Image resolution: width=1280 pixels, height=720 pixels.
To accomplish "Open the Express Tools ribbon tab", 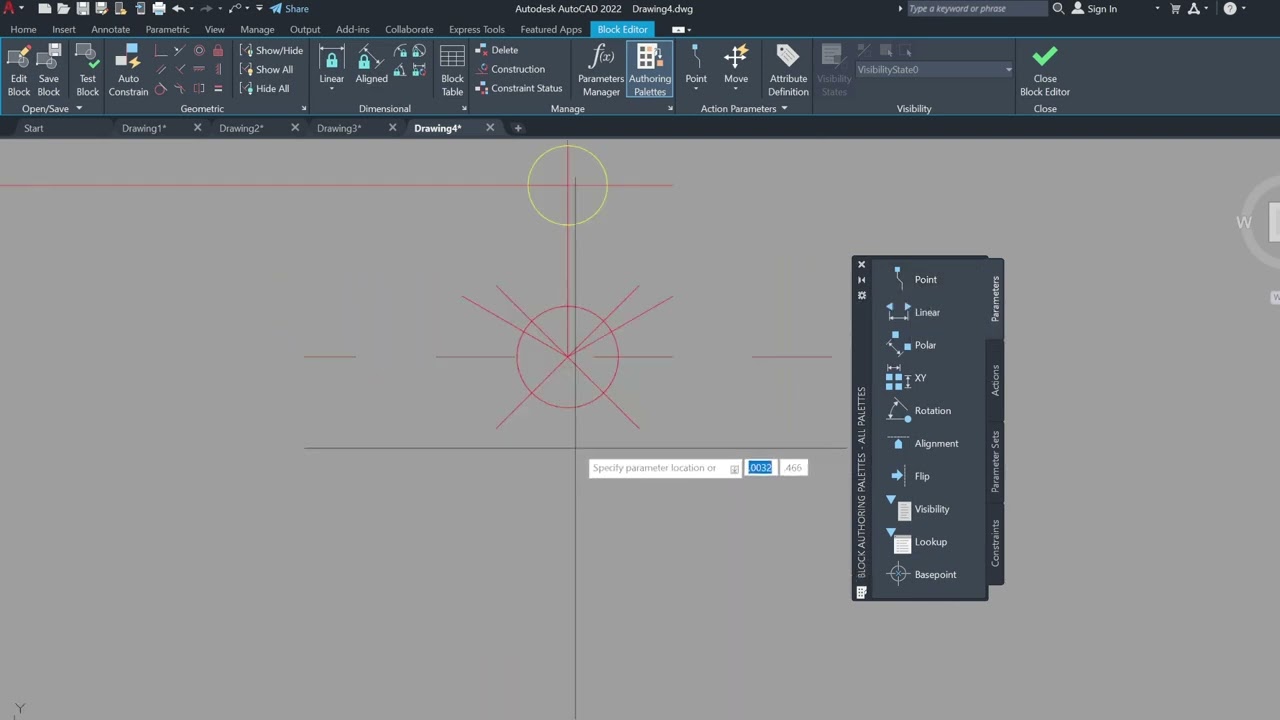I will point(476,29).
